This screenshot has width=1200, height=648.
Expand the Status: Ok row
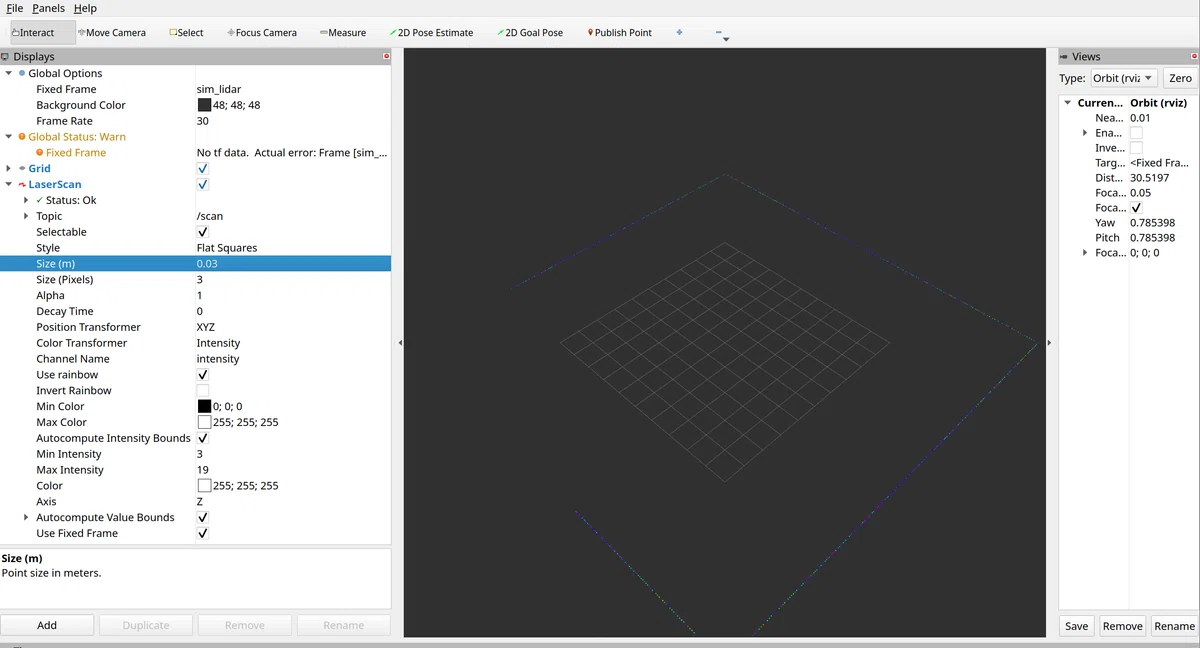(x=27, y=200)
